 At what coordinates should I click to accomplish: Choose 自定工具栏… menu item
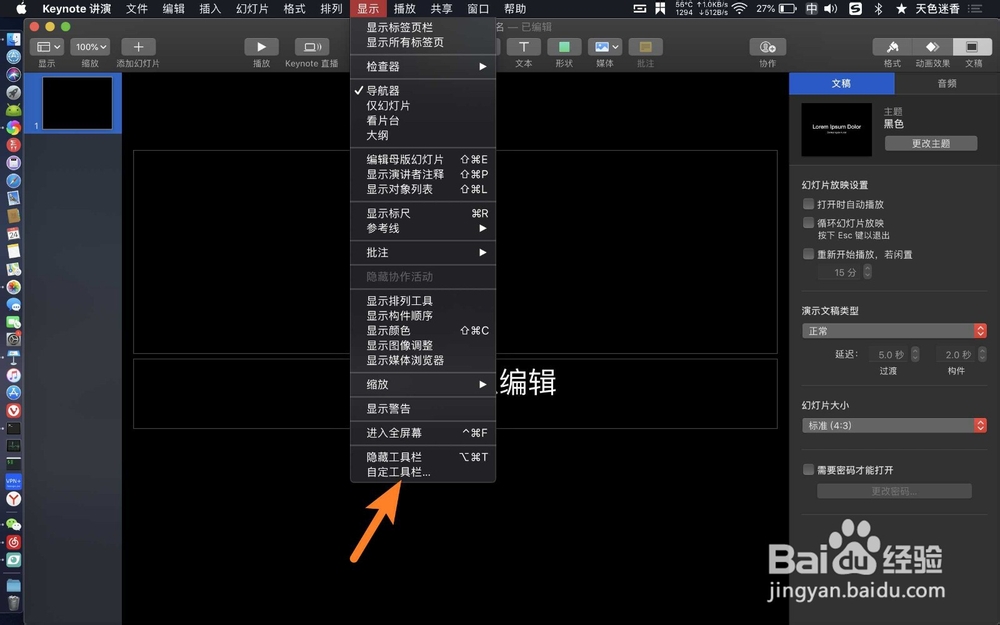(x=423, y=473)
